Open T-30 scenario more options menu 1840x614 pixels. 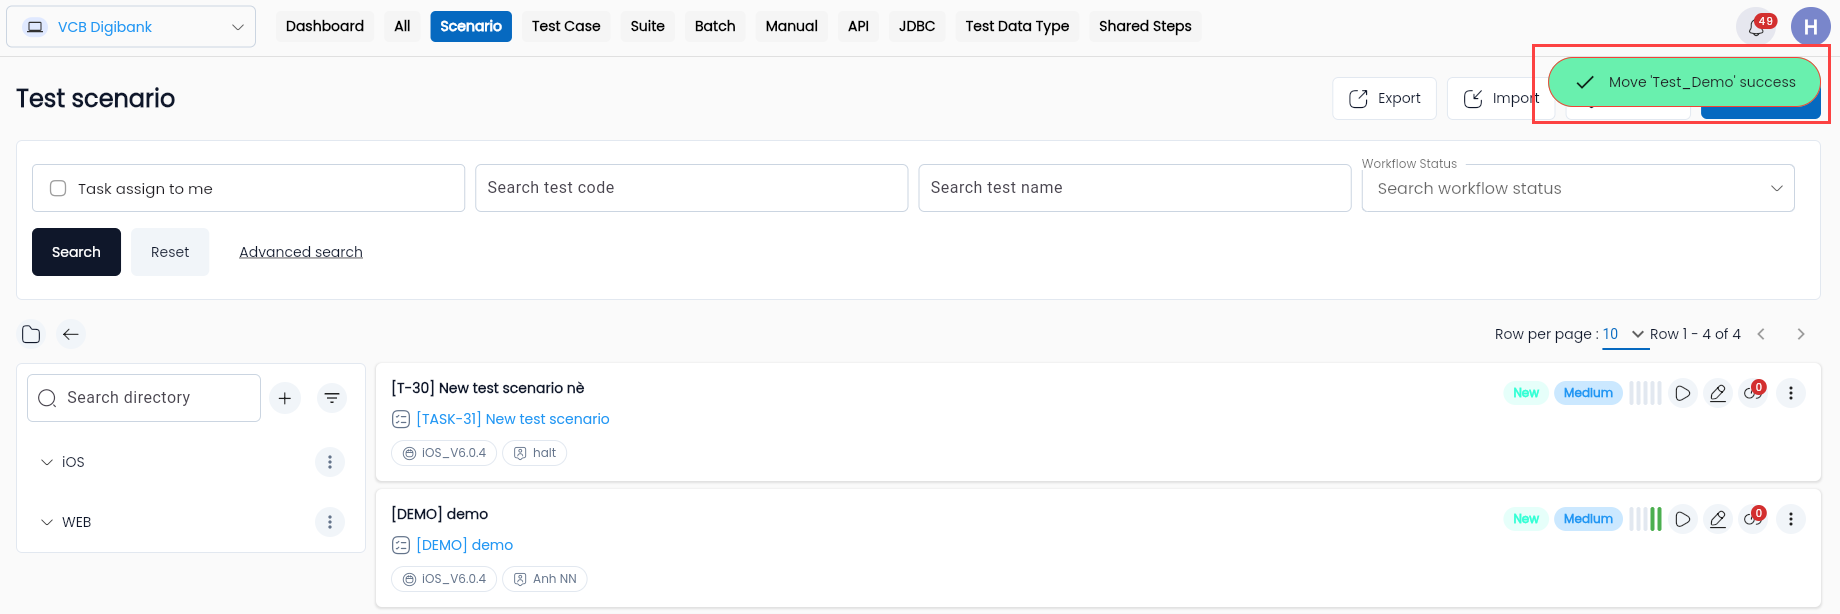[x=1791, y=393]
